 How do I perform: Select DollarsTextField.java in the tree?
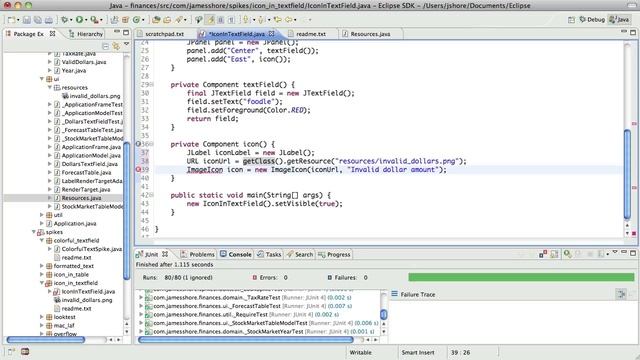click(89, 164)
